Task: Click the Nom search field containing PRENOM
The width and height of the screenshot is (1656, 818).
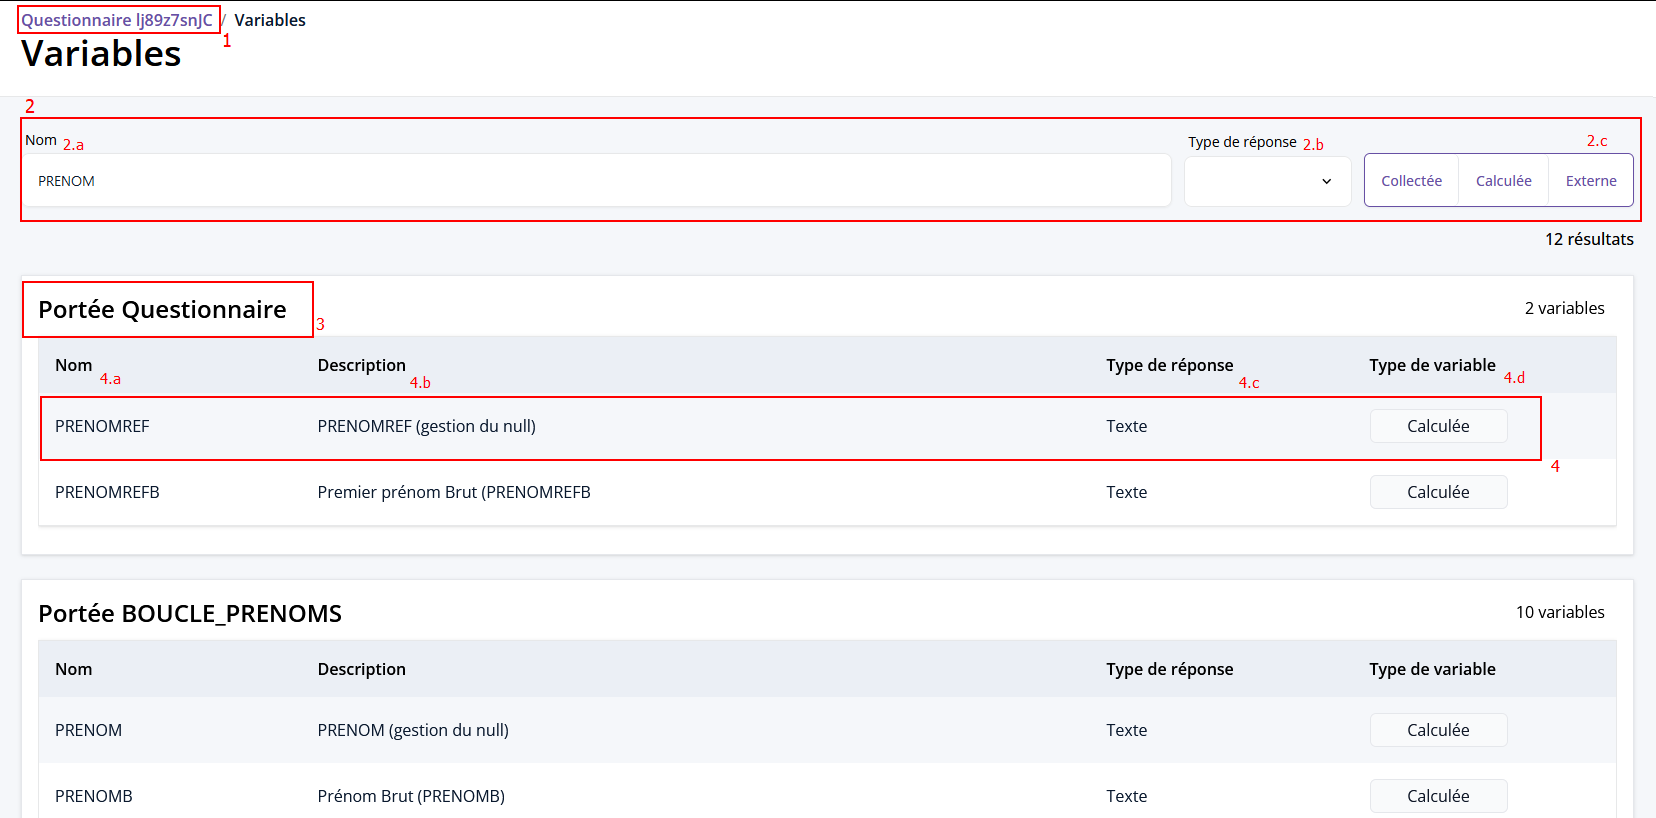Action: (598, 180)
